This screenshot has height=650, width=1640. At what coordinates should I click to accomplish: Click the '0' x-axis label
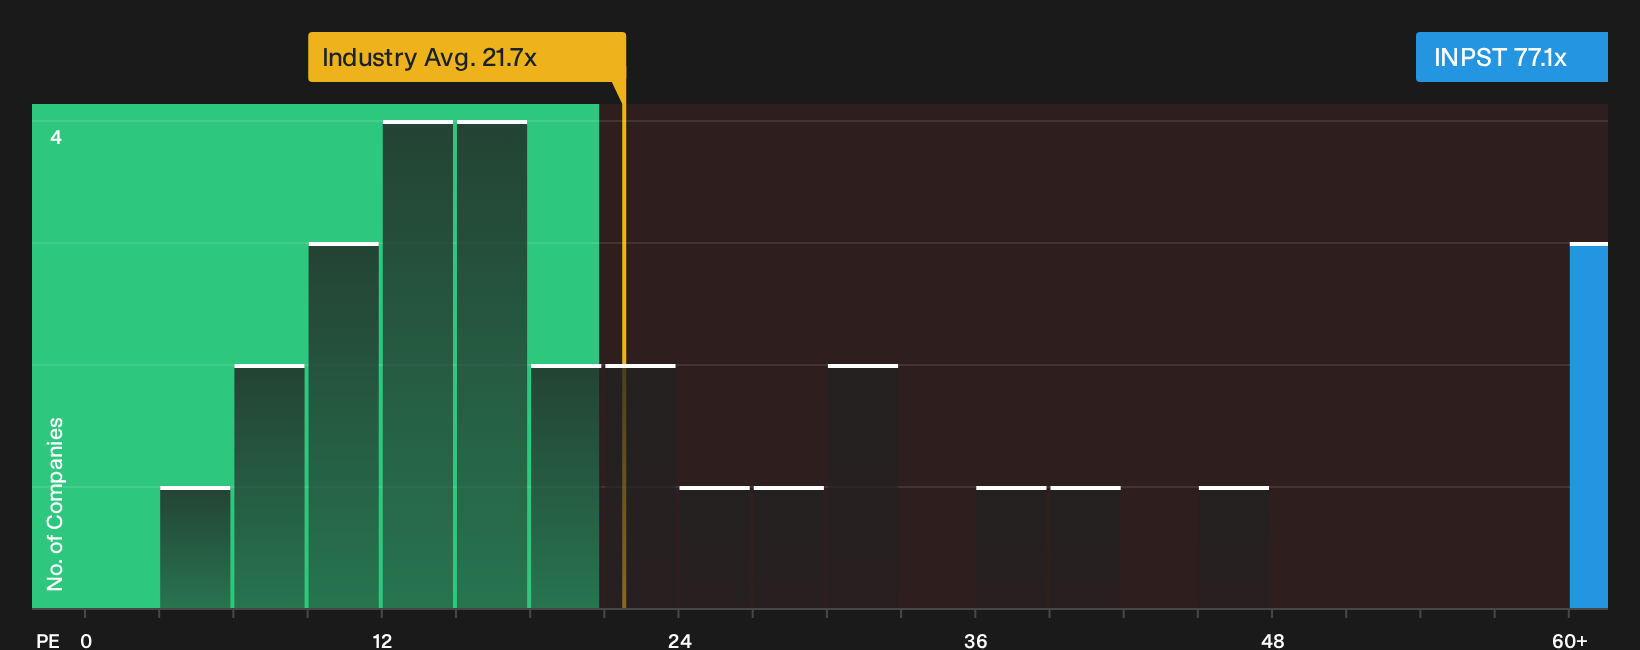pyautogui.click(x=86, y=640)
